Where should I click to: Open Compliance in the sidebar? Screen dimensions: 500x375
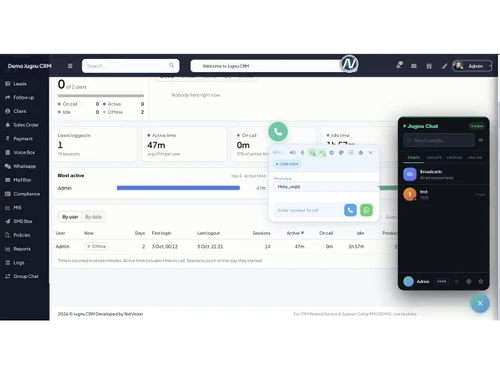point(24,194)
